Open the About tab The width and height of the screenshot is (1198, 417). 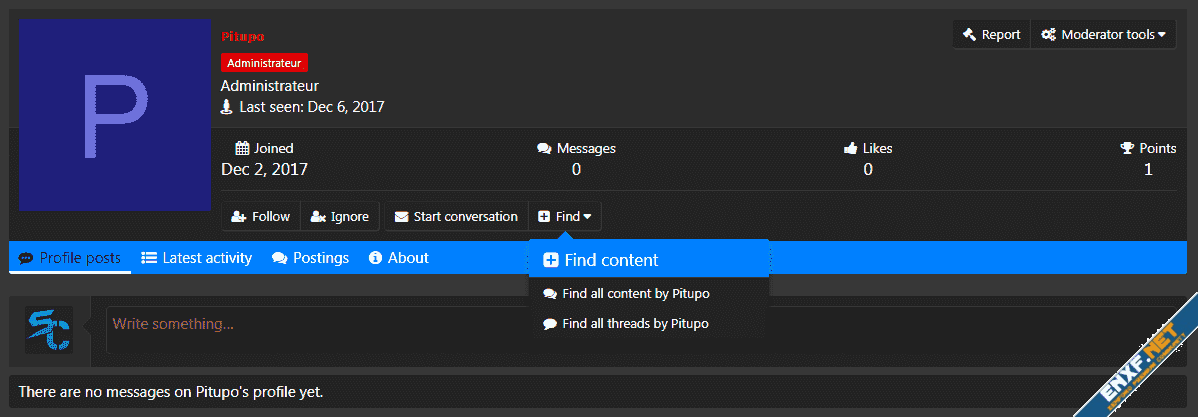point(398,258)
